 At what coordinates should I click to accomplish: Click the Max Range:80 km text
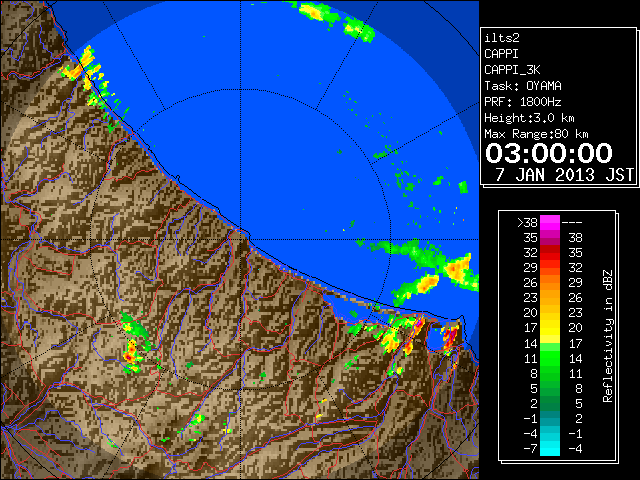[x=536, y=134]
